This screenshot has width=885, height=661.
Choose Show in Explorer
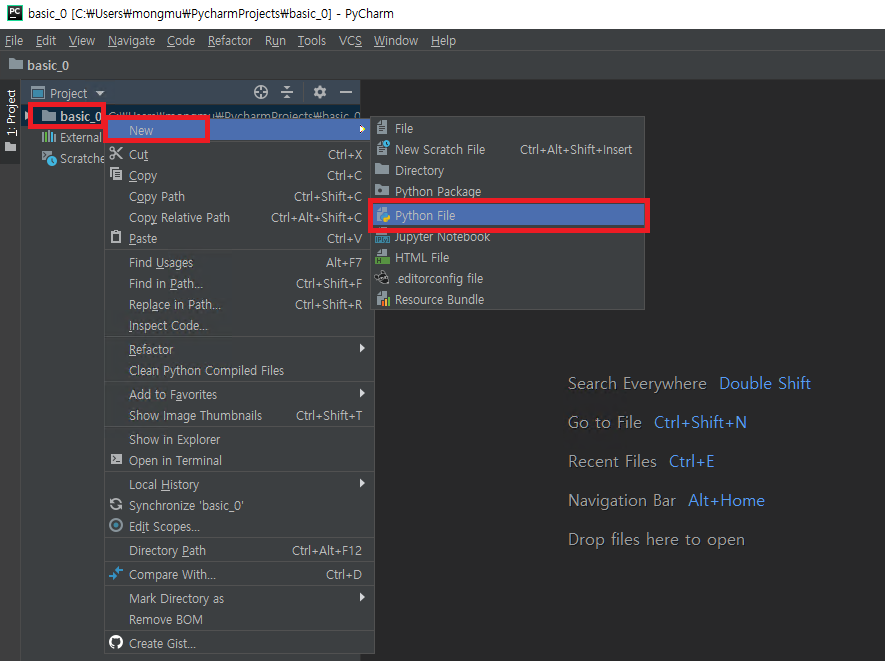click(239, 439)
